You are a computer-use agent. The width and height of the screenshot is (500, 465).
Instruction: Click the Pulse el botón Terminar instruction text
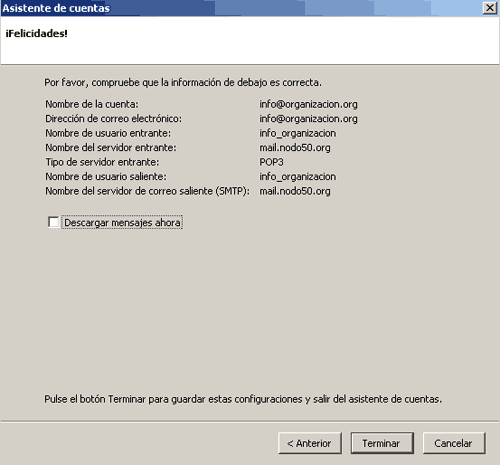tap(243, 399)
